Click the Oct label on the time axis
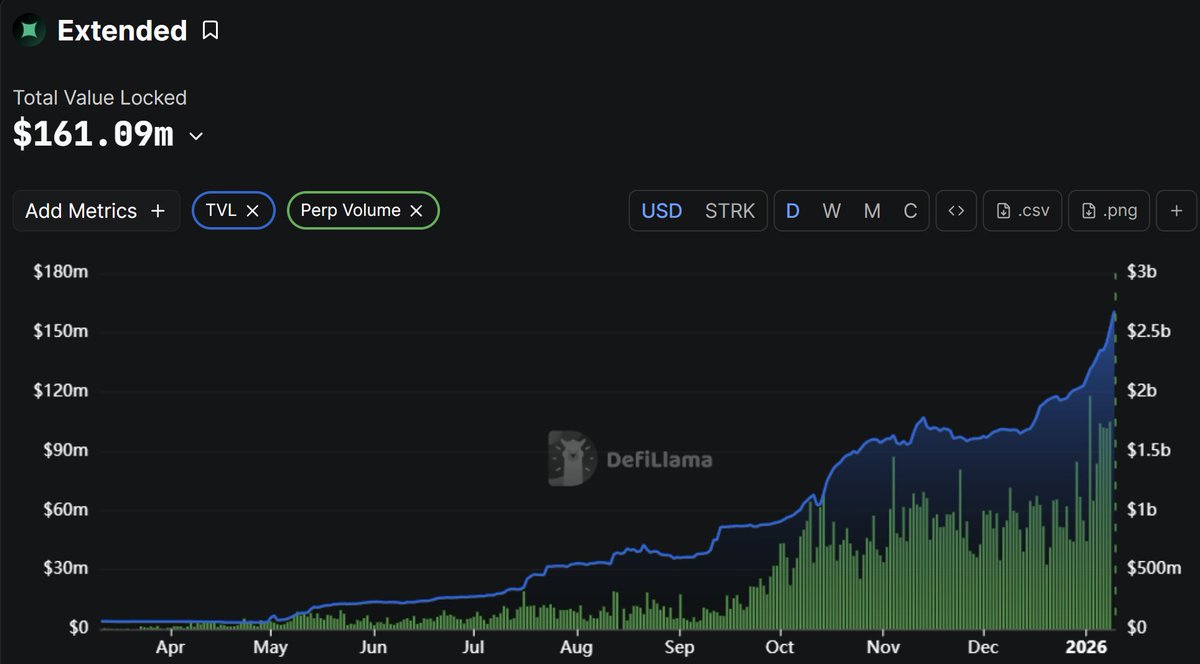 pos(780,647)
